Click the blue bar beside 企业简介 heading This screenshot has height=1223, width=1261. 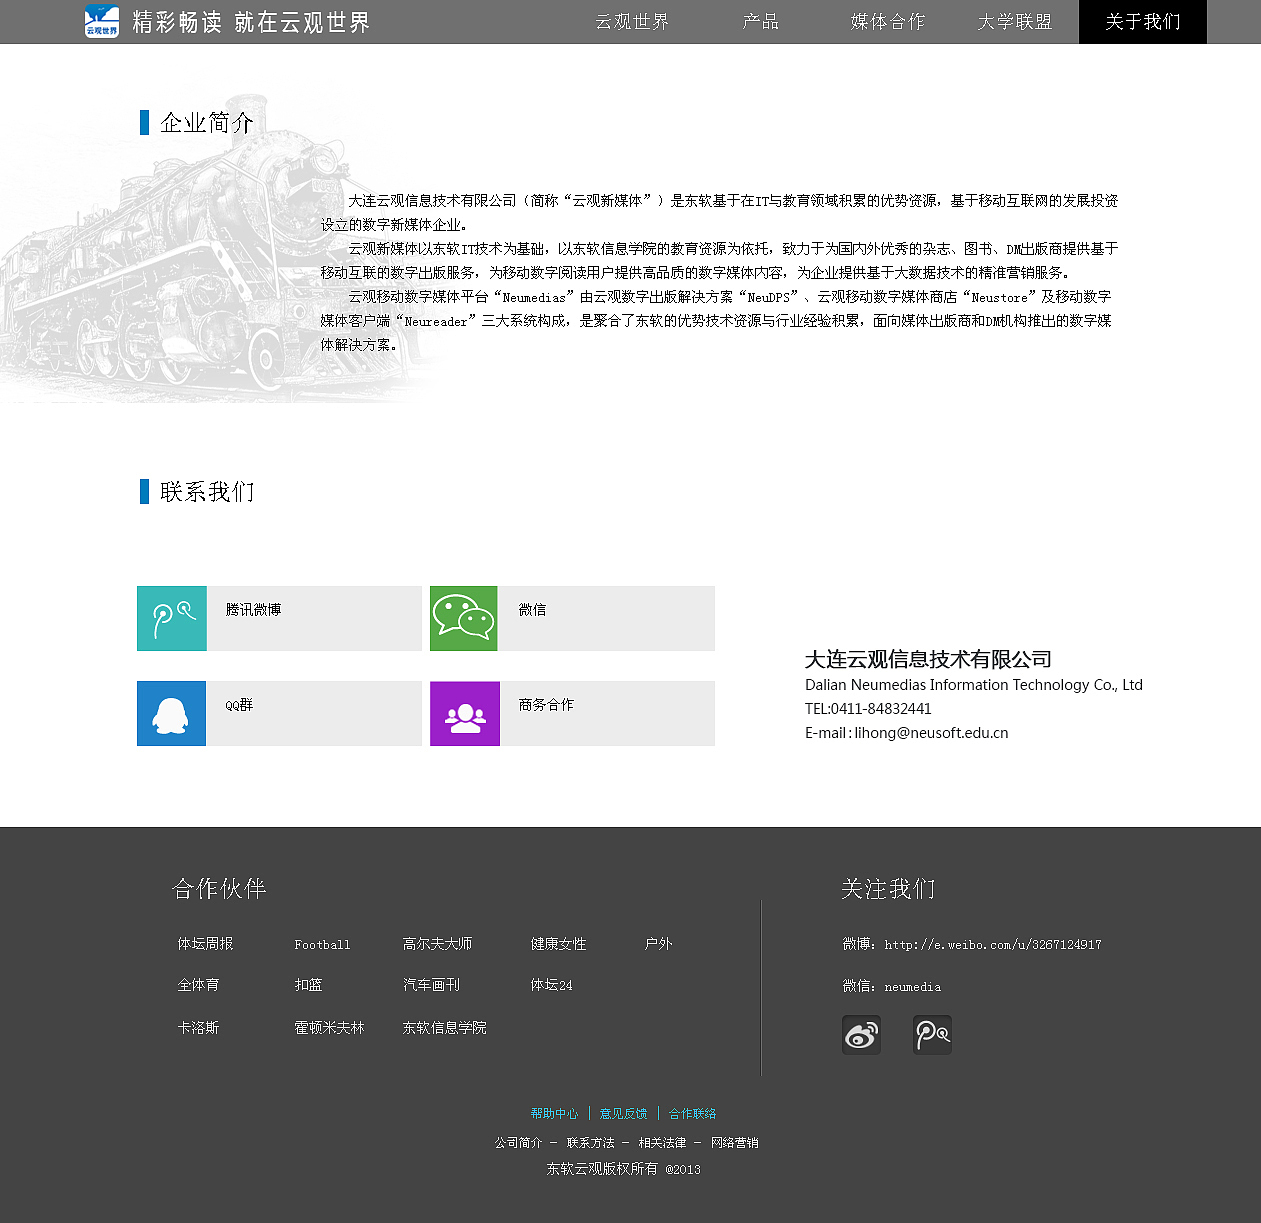pyautogui.click(x=142, y=122)
